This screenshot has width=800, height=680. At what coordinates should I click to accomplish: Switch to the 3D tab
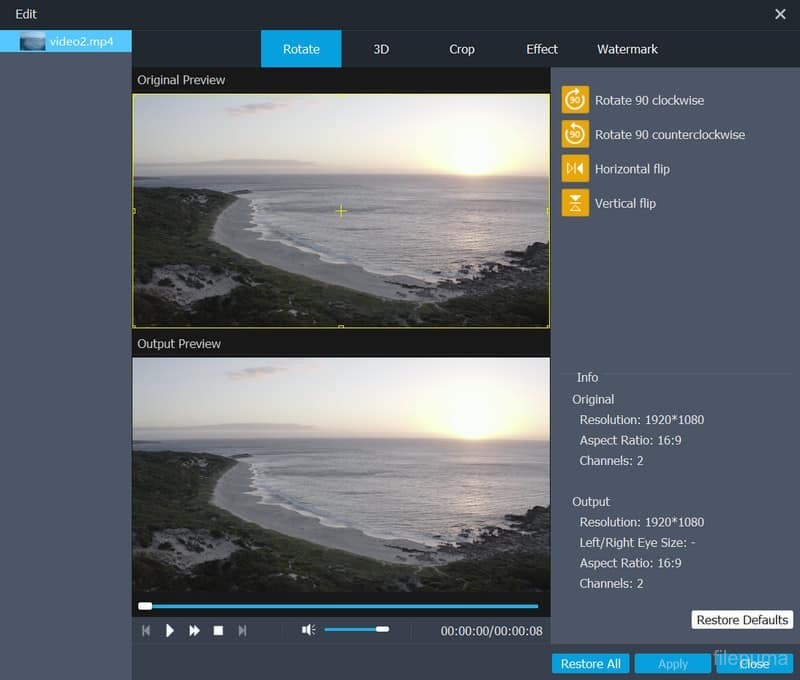[381, 49]
